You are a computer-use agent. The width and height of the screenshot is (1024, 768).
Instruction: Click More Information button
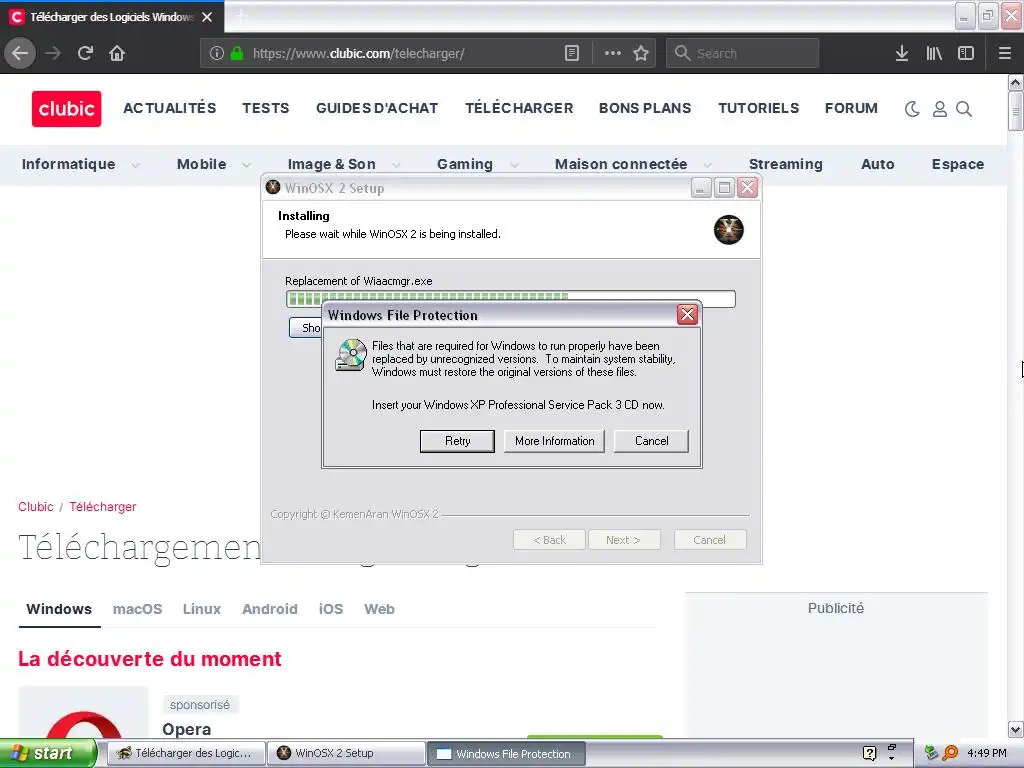click(x=554, y=441)
